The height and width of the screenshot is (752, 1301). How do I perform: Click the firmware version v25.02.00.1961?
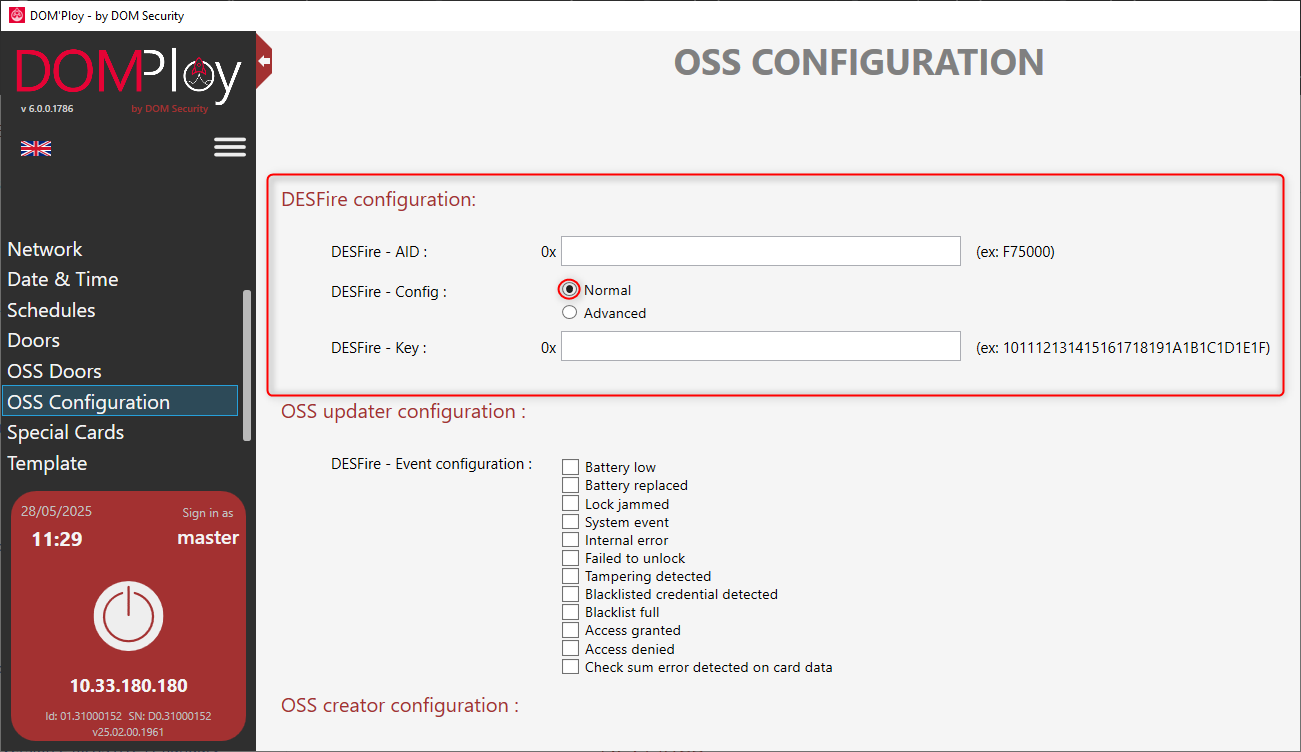[x=128, y=732]
